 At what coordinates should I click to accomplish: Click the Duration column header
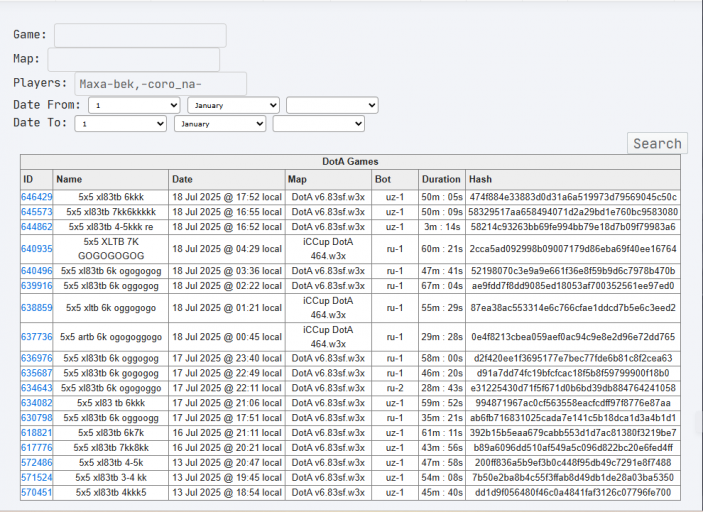(442, 179)
